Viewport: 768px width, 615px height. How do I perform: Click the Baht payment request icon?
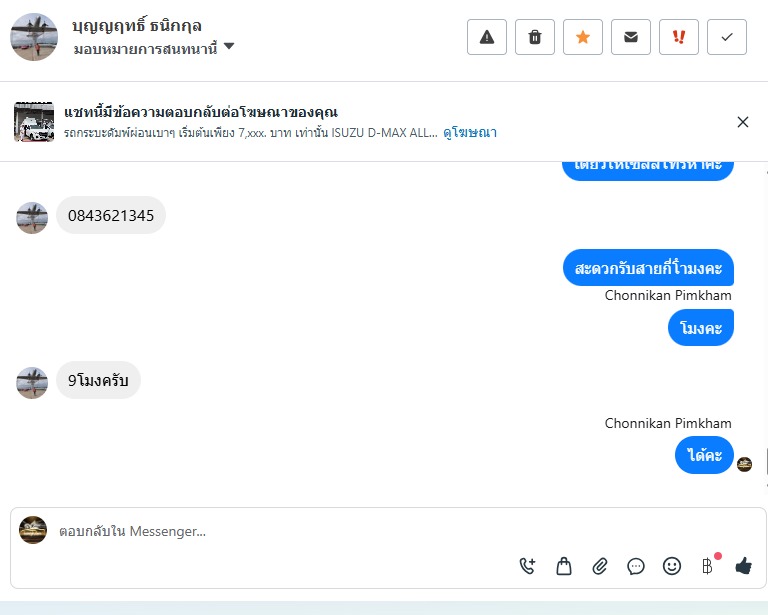(707, 567)
